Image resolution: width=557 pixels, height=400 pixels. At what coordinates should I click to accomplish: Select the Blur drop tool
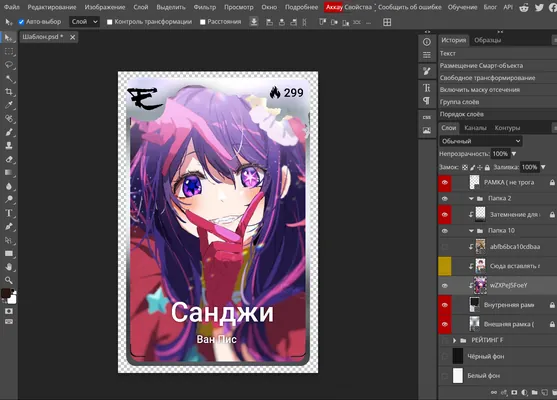pos(9,186)
